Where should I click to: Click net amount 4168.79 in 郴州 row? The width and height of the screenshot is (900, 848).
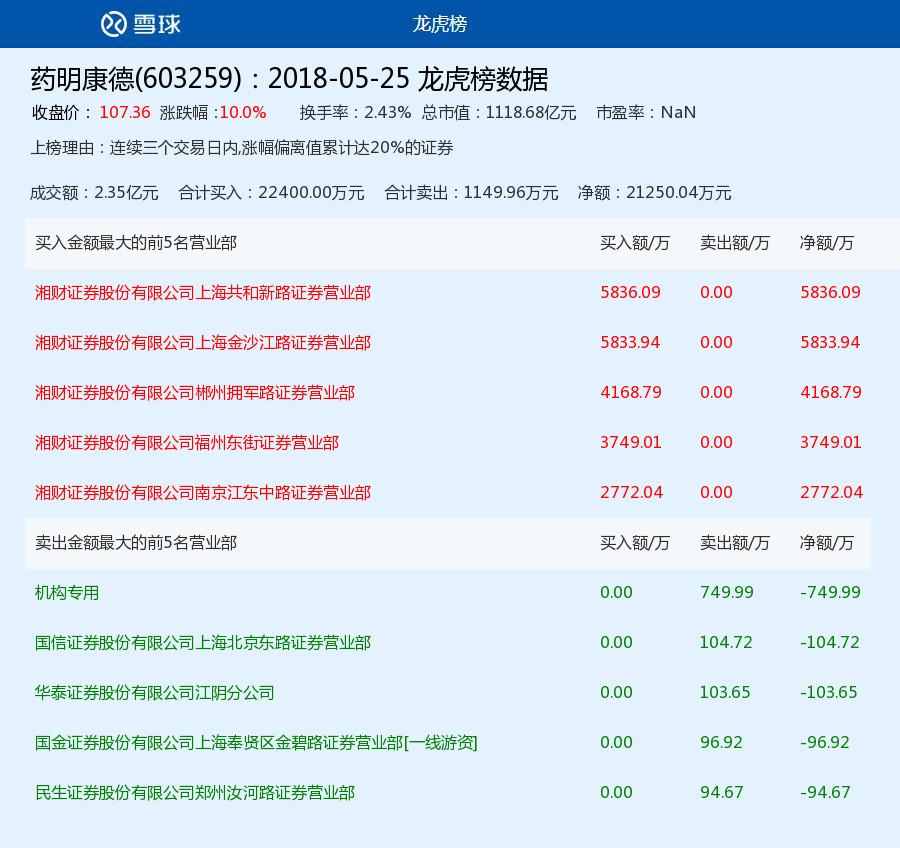tap(831, 392)
